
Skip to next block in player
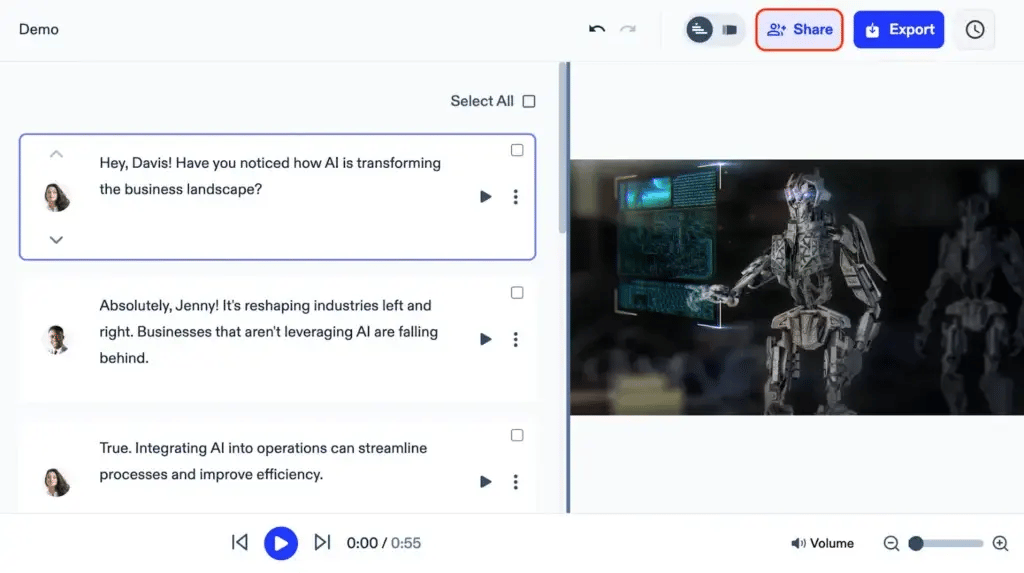322,542
